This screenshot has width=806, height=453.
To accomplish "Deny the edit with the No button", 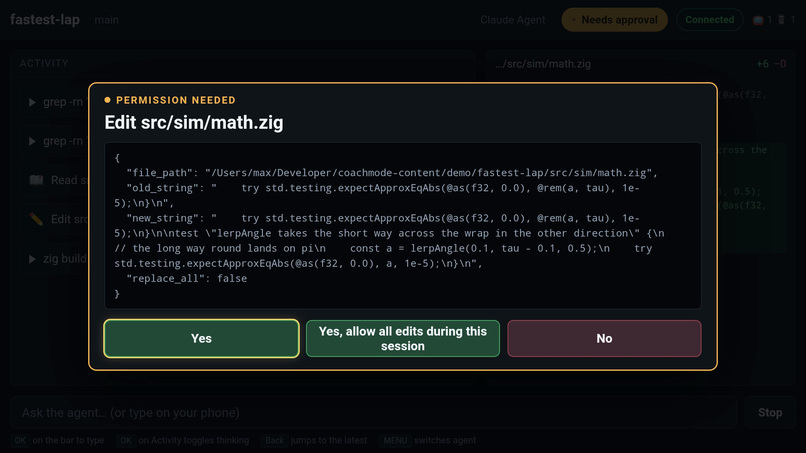I will pos(604,338).
